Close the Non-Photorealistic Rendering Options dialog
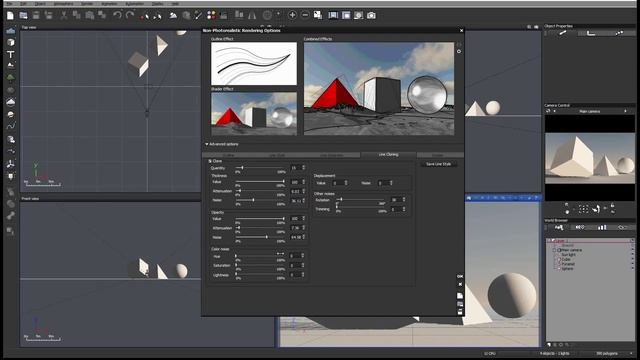This screenshot has width=640, height=360. (x=462, y=31)
